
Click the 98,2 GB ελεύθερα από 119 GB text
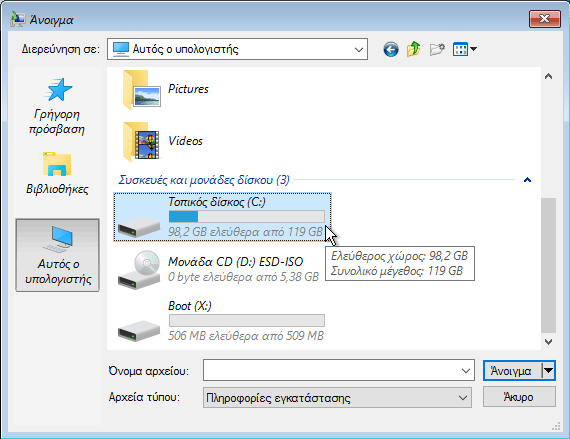click(x=245, y=232)
